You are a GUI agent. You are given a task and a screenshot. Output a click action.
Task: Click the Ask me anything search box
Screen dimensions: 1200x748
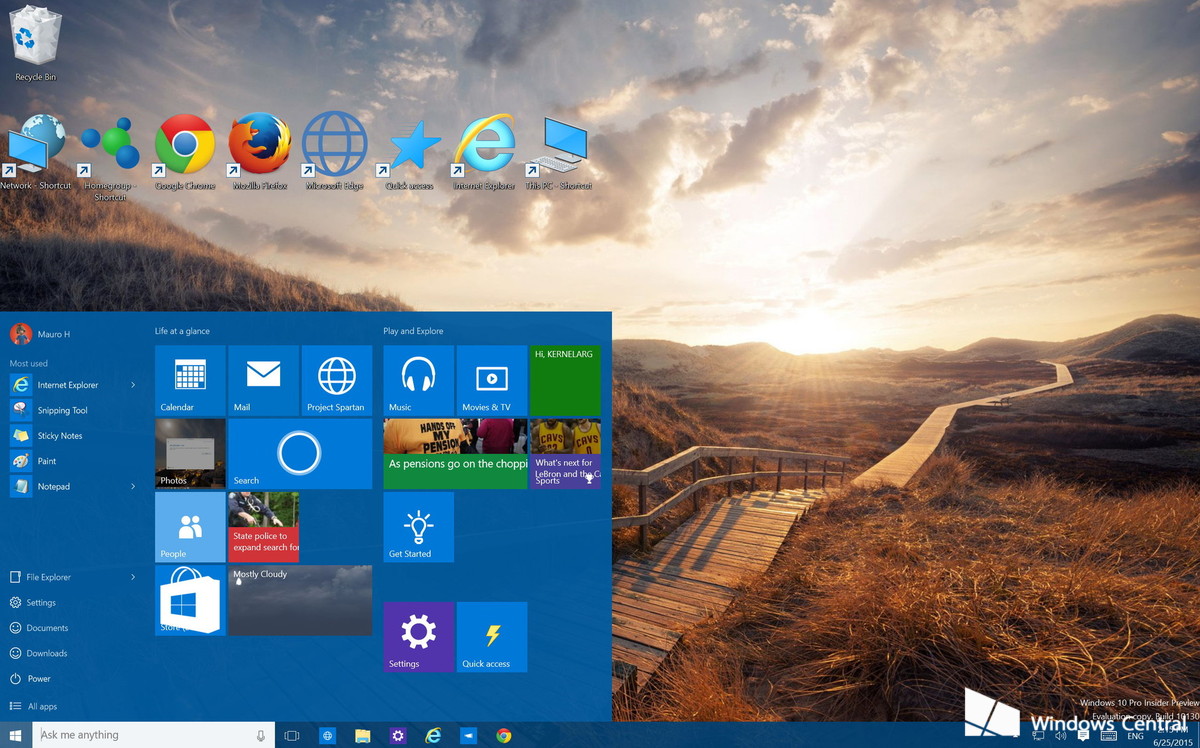click(x=150, y=734)
